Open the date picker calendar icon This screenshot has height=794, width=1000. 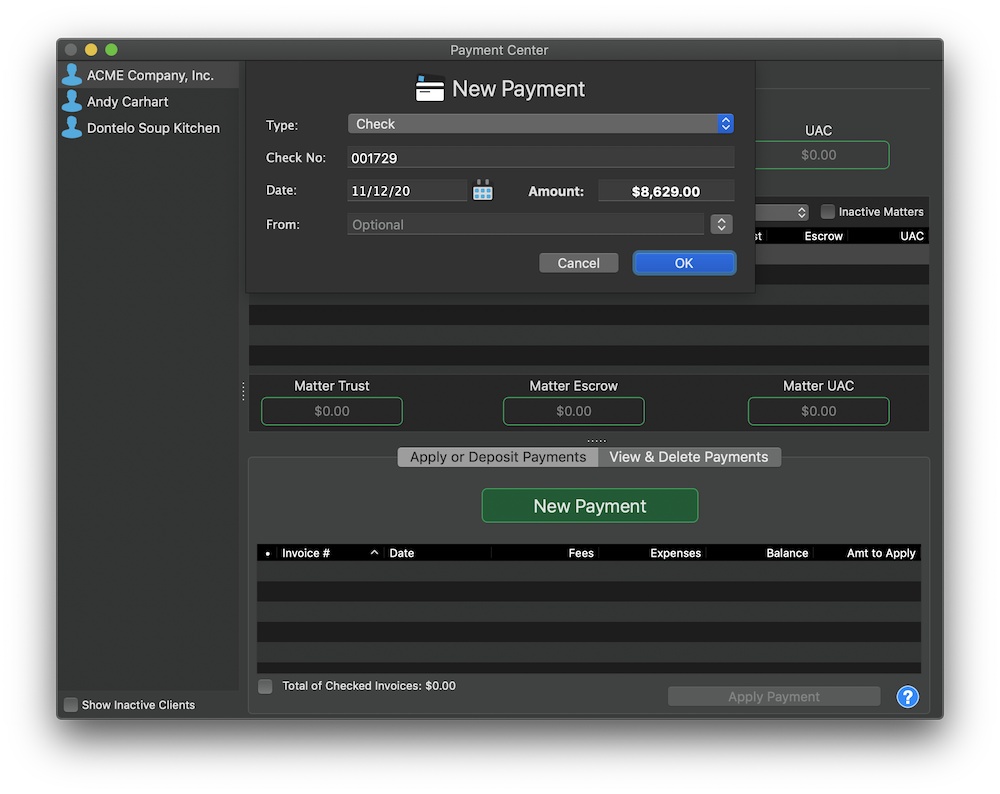click(x=483, y=190)
